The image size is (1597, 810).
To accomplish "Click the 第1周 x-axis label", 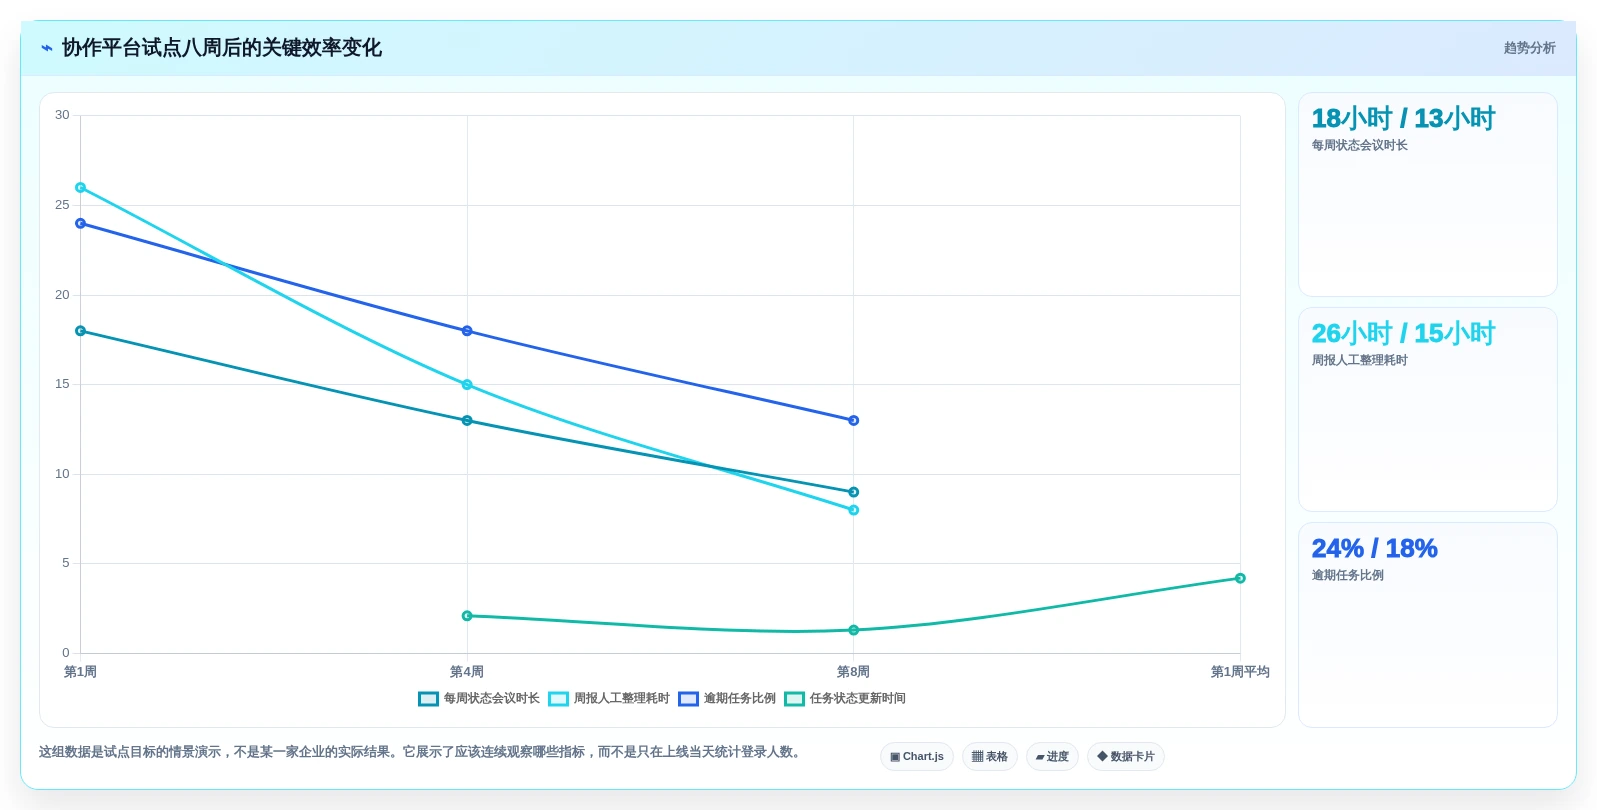I will [x=80, y=672].
